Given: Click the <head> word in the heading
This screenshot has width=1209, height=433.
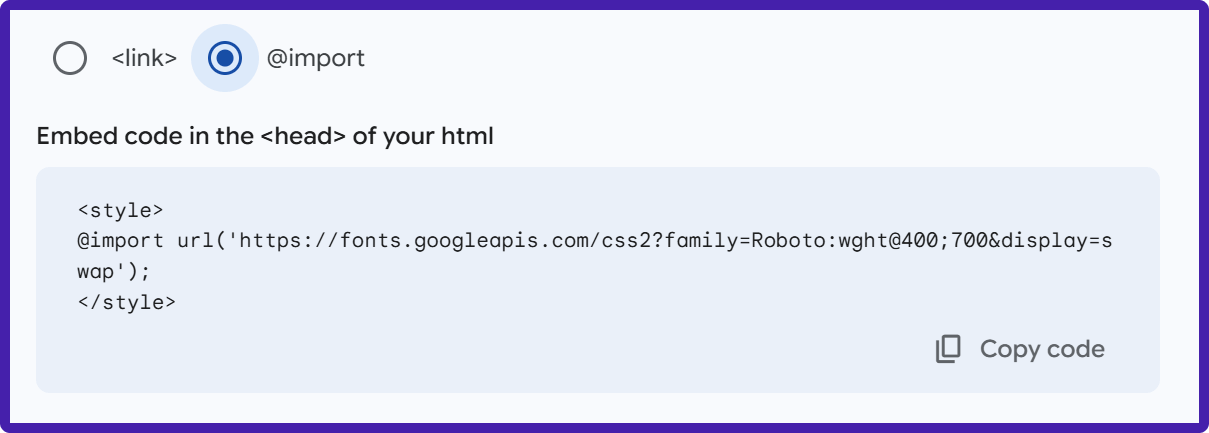Looking at the screenshot, I should (303, 136).
